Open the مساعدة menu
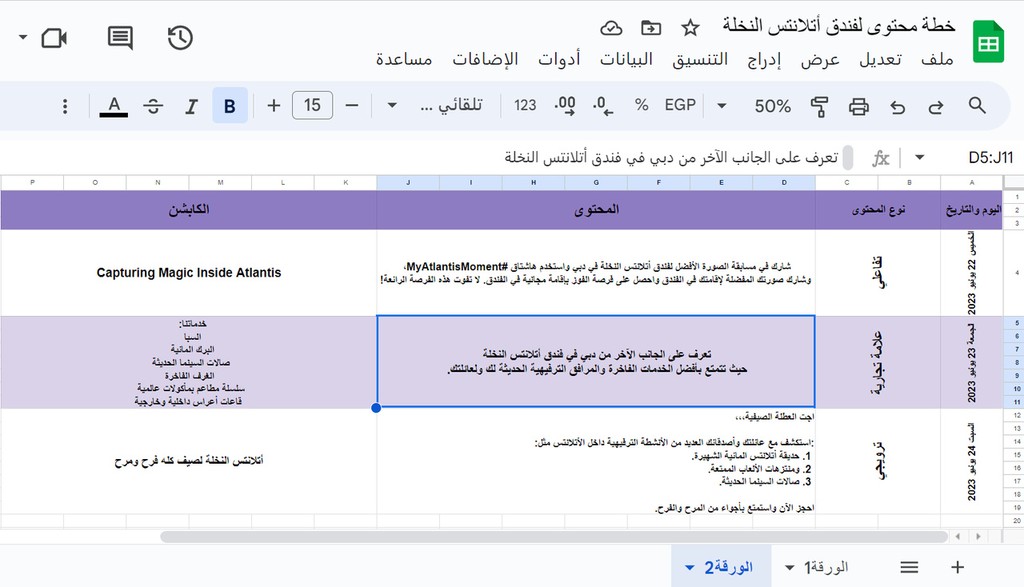Screen dimensions: 1024x587 point(404,59)
